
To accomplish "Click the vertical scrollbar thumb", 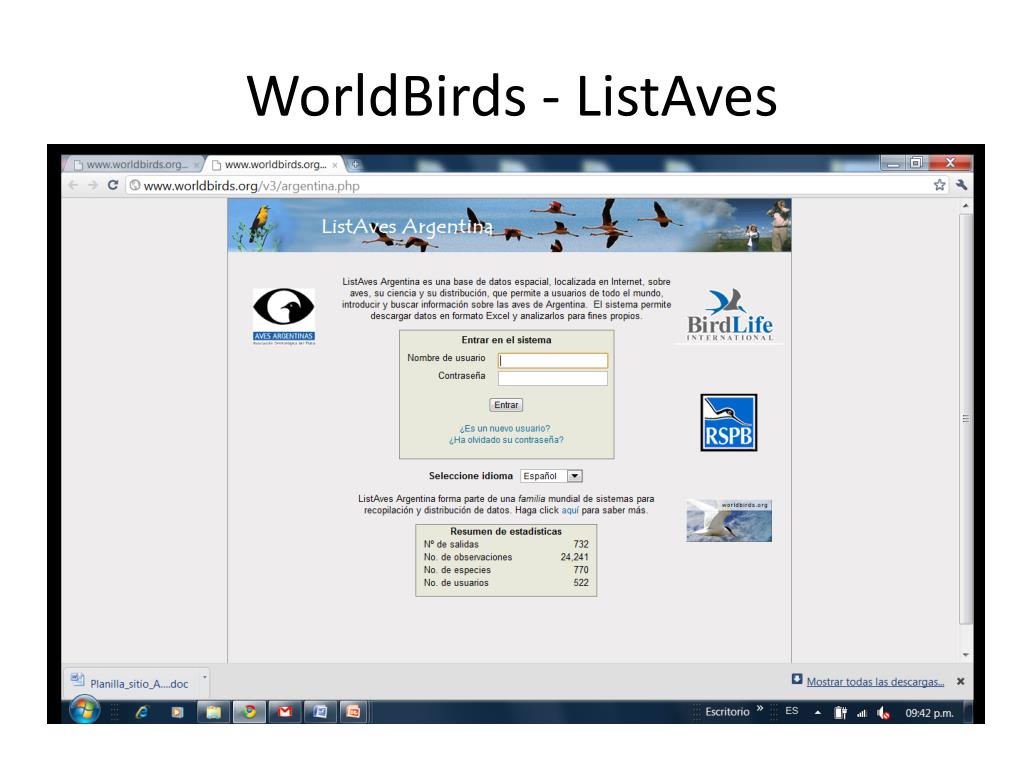I will tap(965, 418).
